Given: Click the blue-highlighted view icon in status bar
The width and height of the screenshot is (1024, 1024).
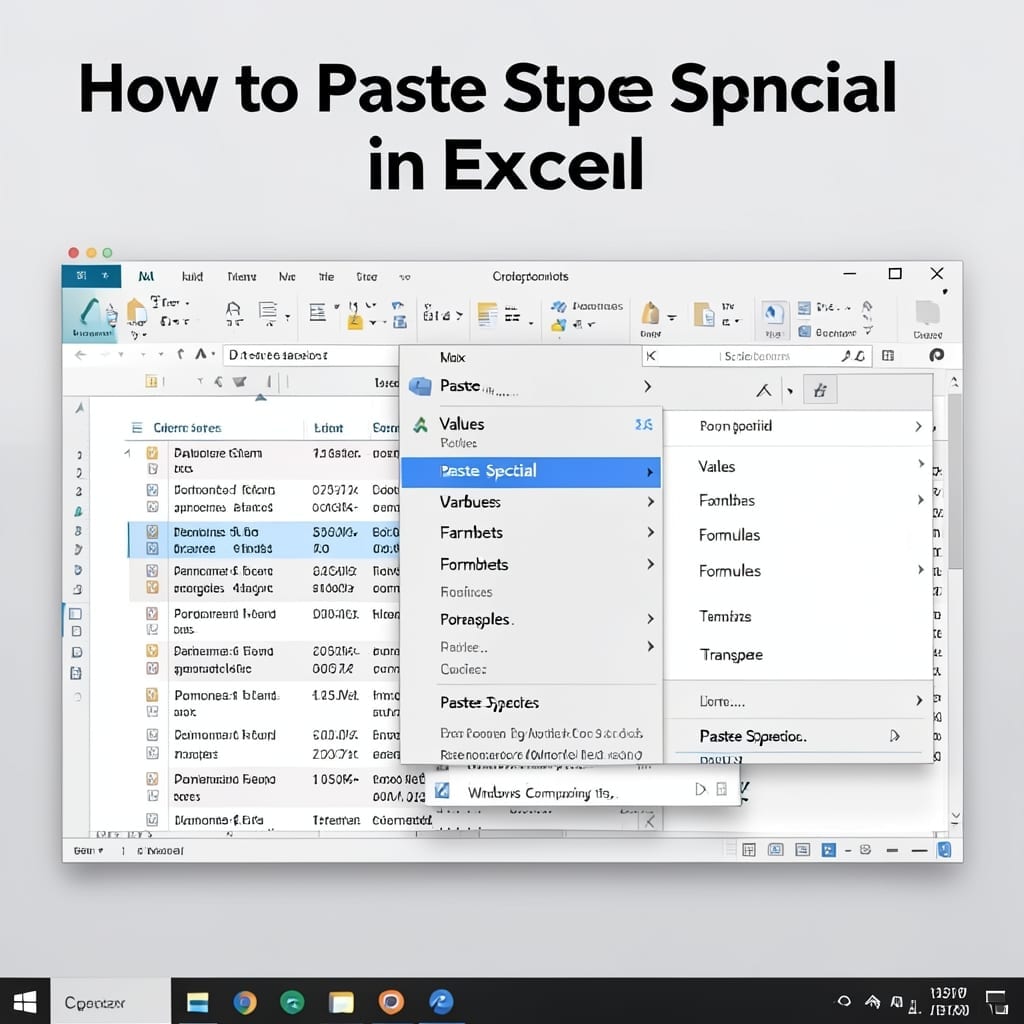Looking at the screenshot, I should point(828,850).
